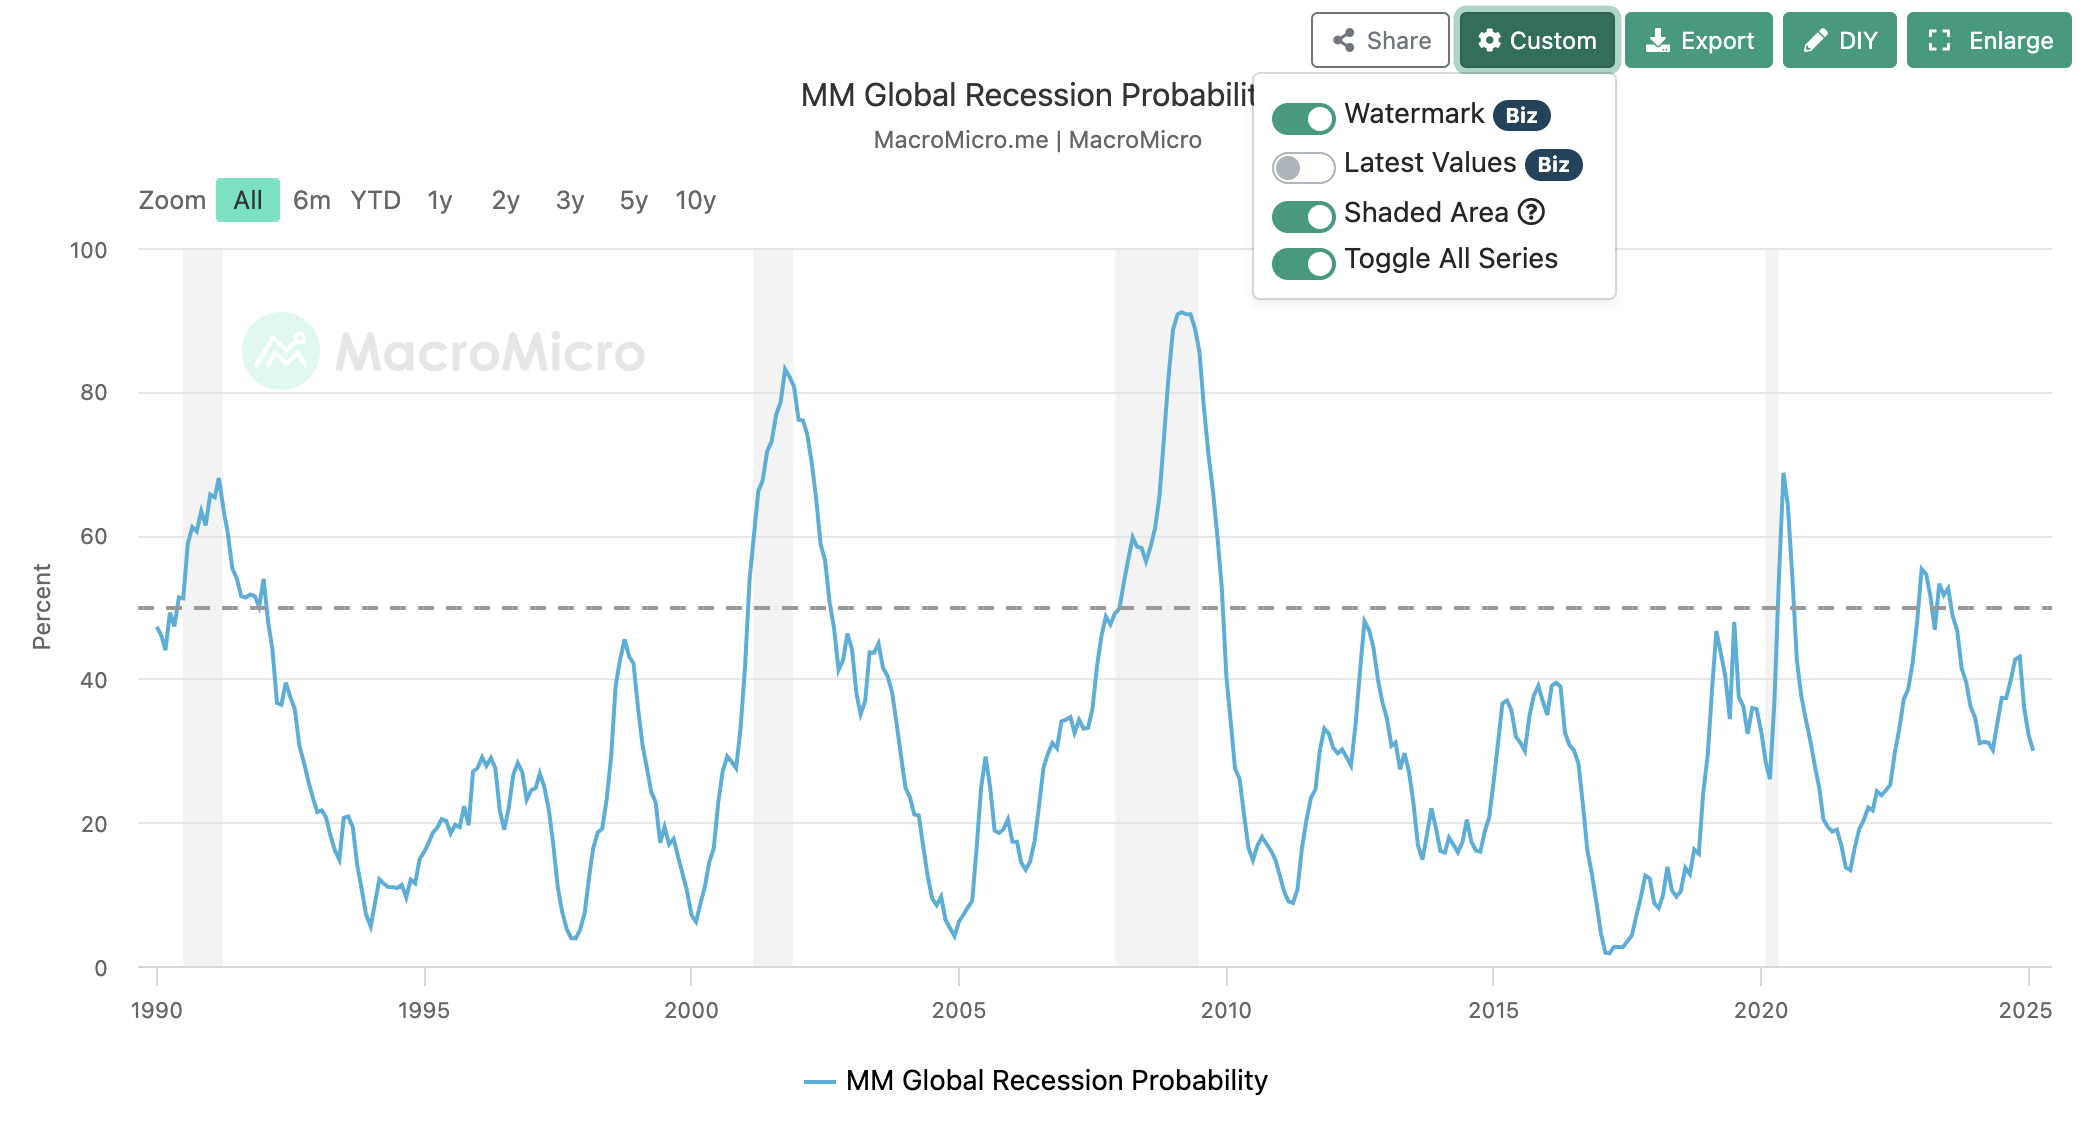
Task: Click the 2008 shaded recession band
Action: [x=1157, y=607]
